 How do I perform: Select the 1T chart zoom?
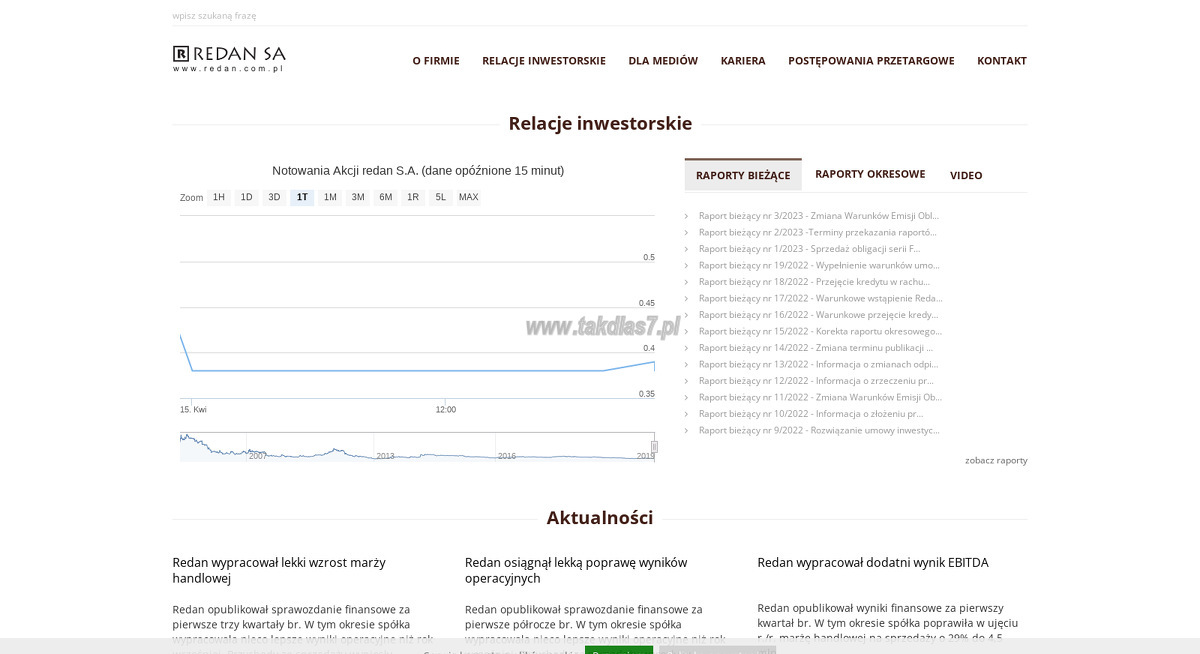tap(302, 197)
